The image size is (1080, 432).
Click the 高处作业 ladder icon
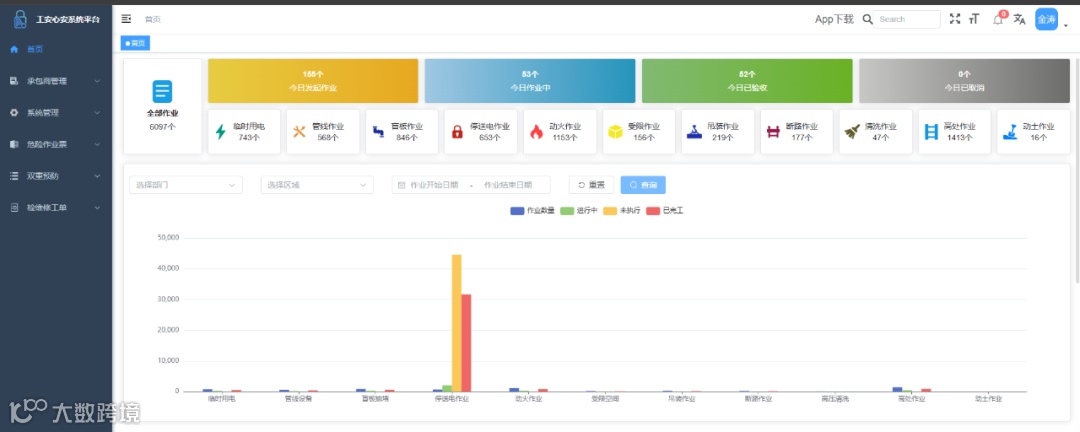click(931, 132)
